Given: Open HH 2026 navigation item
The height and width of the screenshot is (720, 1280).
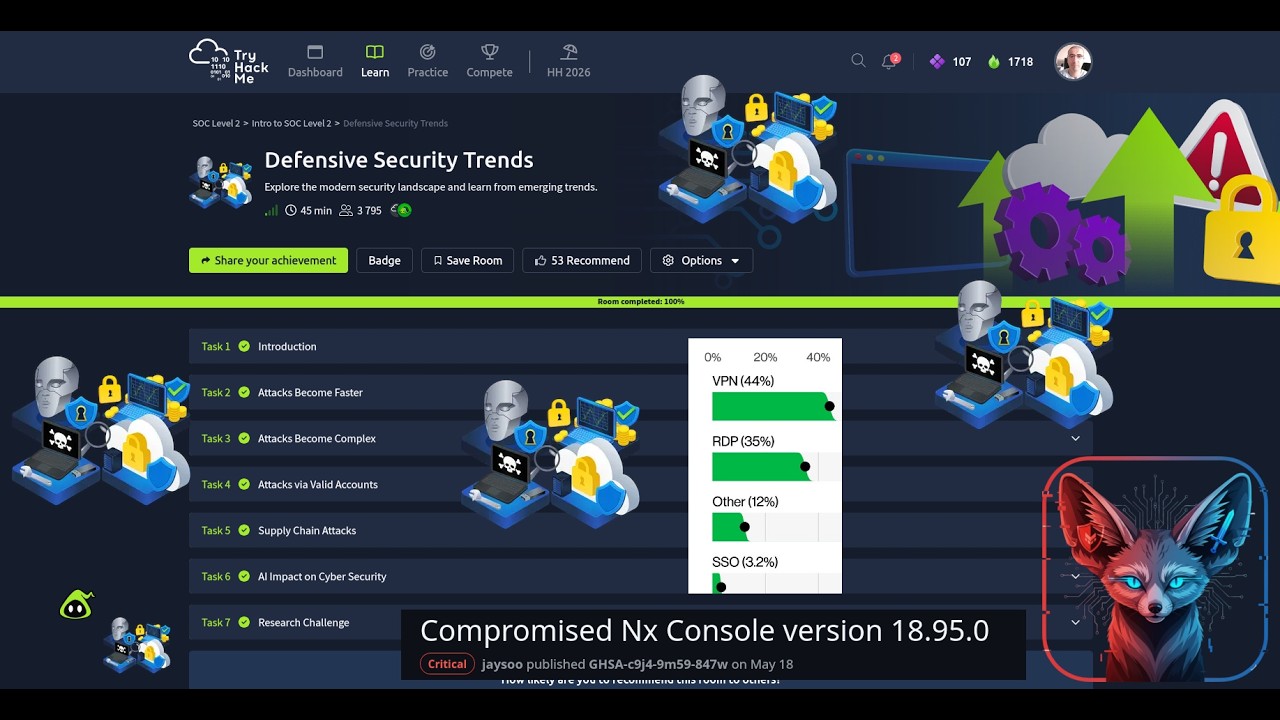Looking at the screenshot, I should (x=568, y=61).
